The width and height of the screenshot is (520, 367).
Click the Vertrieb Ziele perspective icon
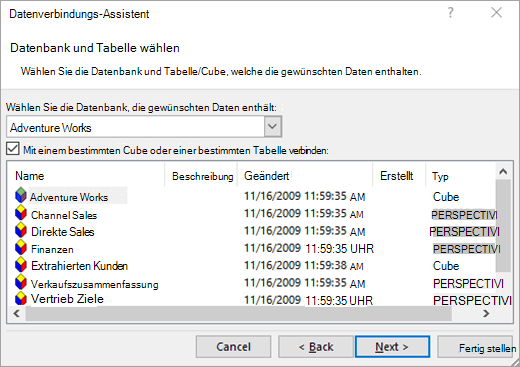[x=21, y=298]
